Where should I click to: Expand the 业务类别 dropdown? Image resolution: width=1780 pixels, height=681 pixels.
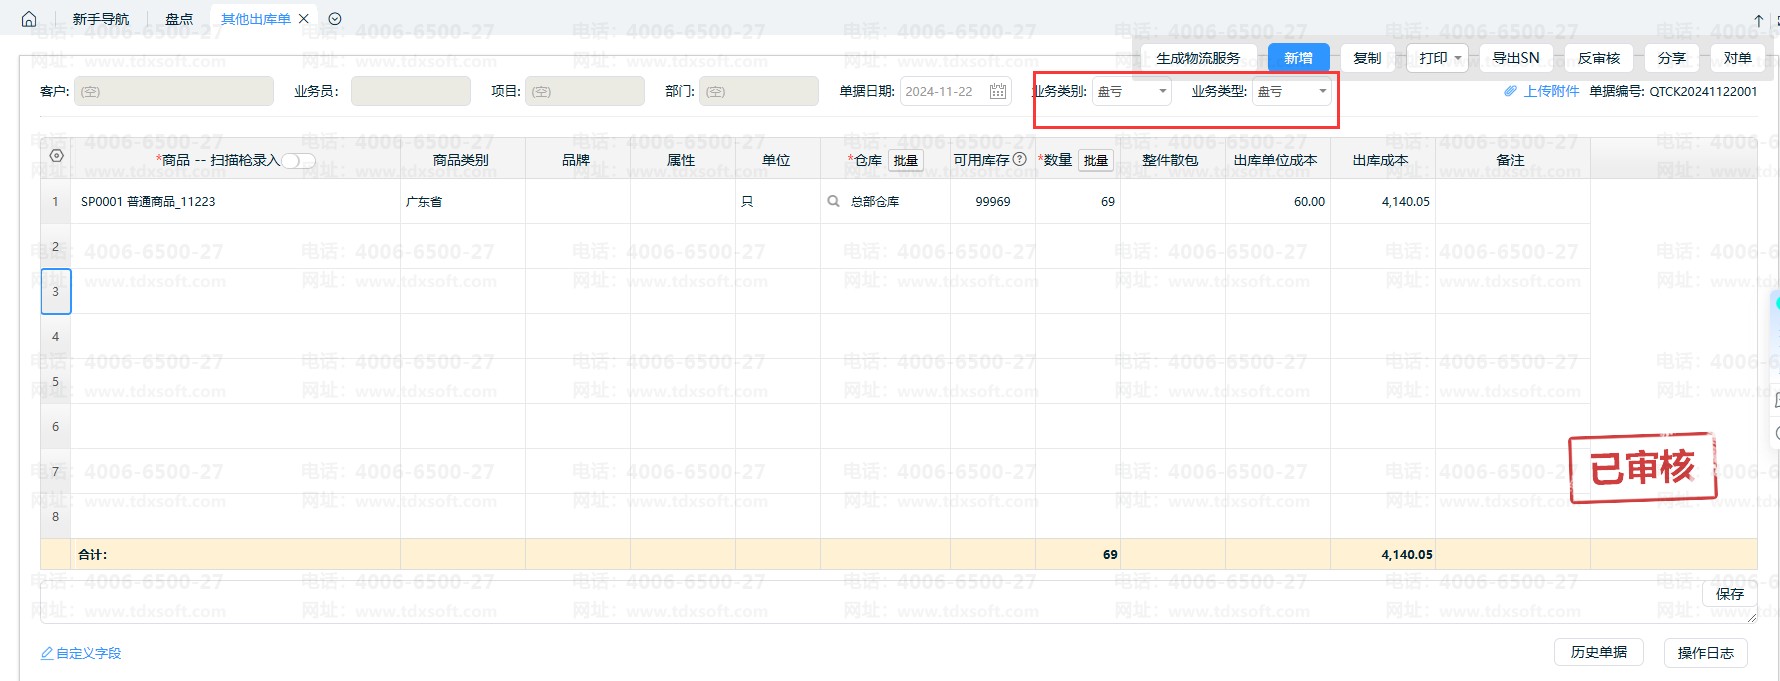coord(1162,92)
